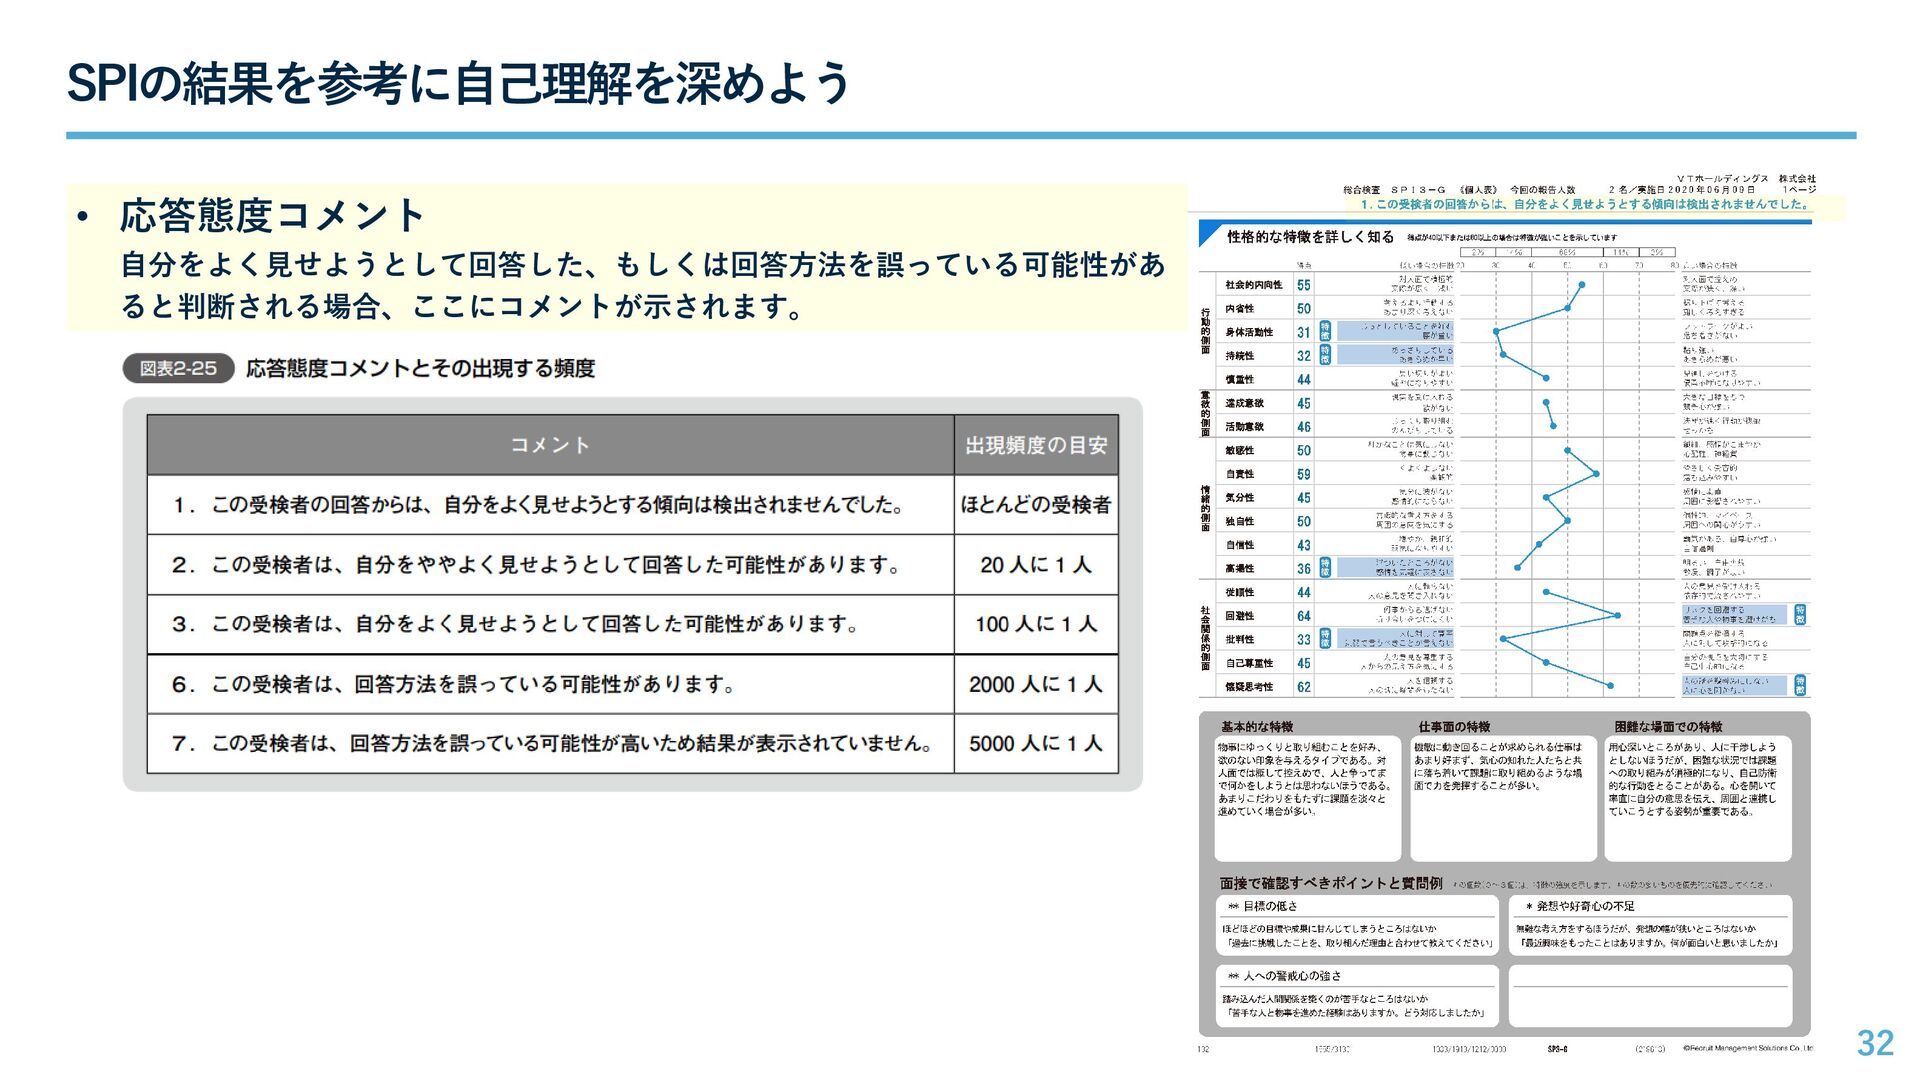This screenshot has width=1920, height=1080.
Task: Select the '内省性' scale label
Action: point(1239,309)
